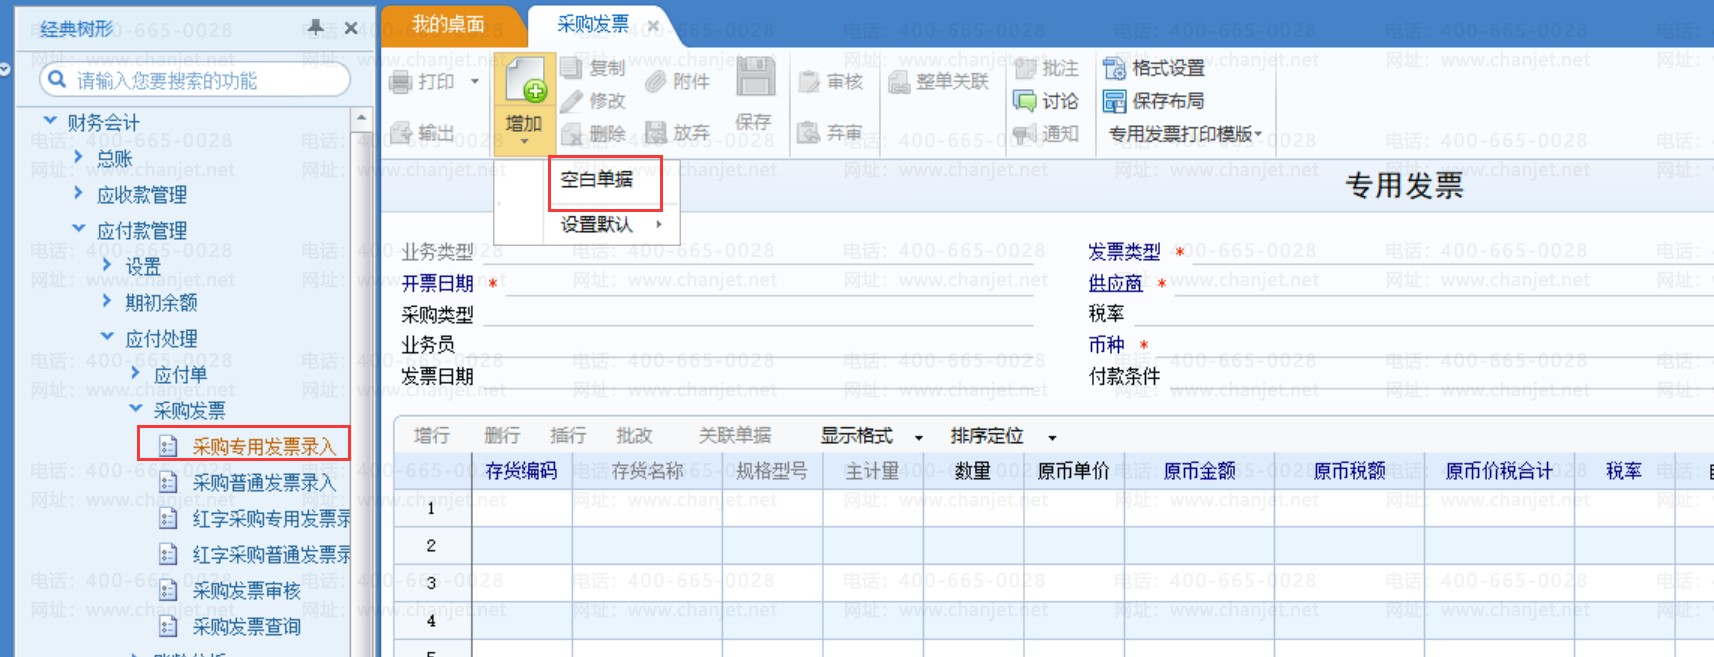Pin the 经典树形 panel with pushpin

click(316, 28)
